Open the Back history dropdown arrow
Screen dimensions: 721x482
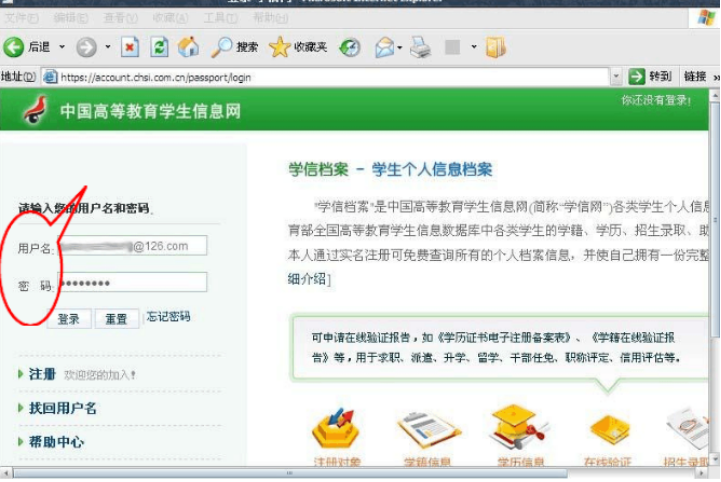(62, 47)
